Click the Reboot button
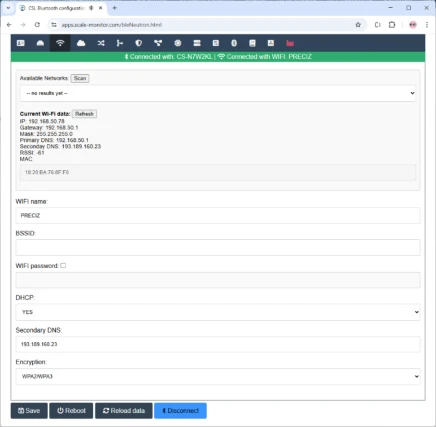436x427 pixels. [71, 411]
